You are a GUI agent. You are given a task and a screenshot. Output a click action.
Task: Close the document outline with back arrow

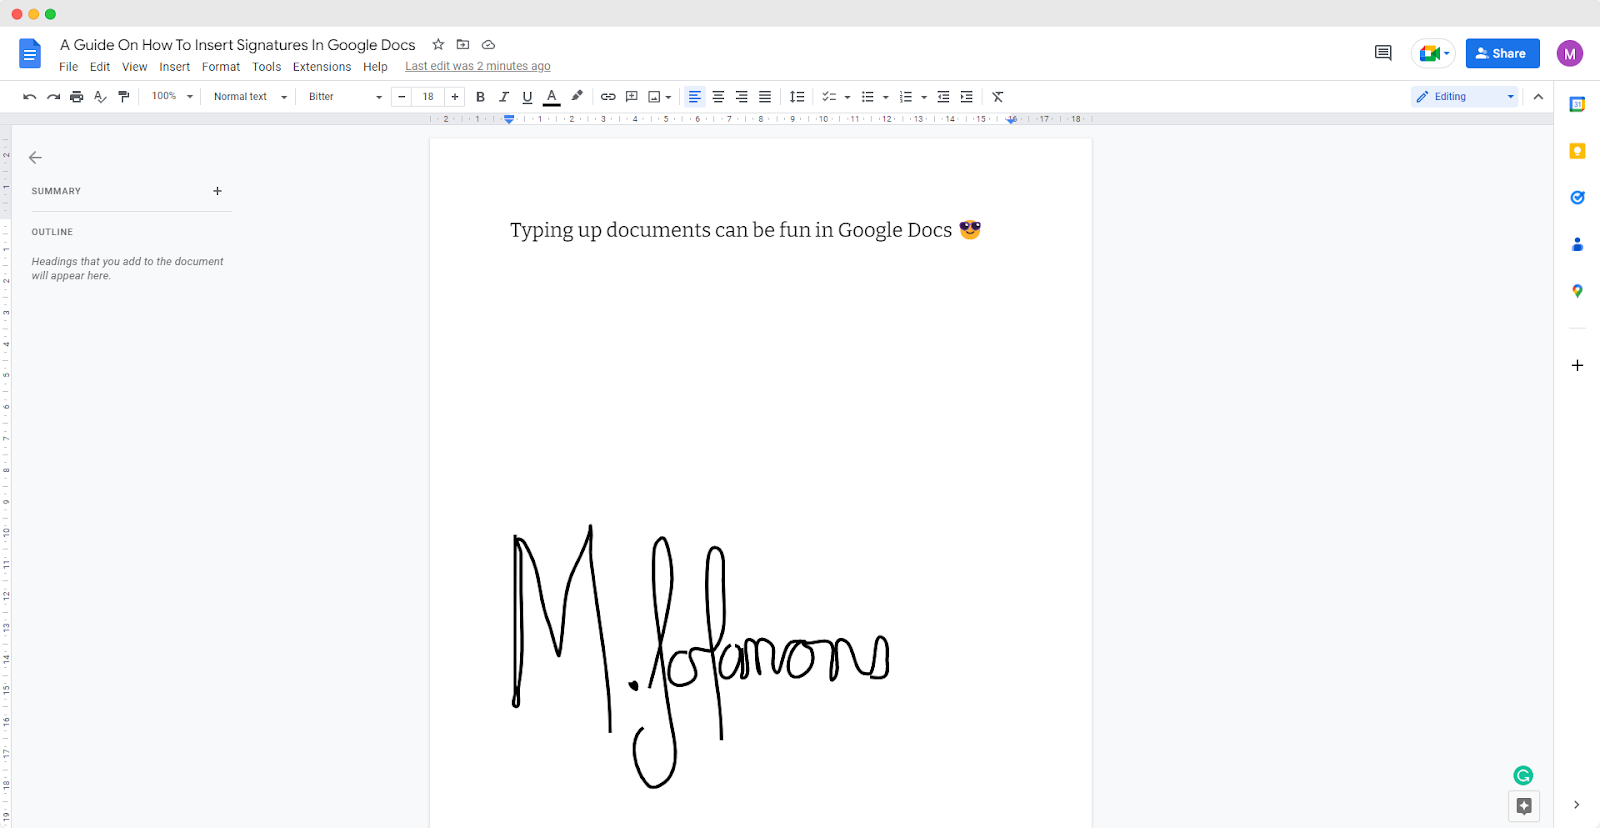35,157
